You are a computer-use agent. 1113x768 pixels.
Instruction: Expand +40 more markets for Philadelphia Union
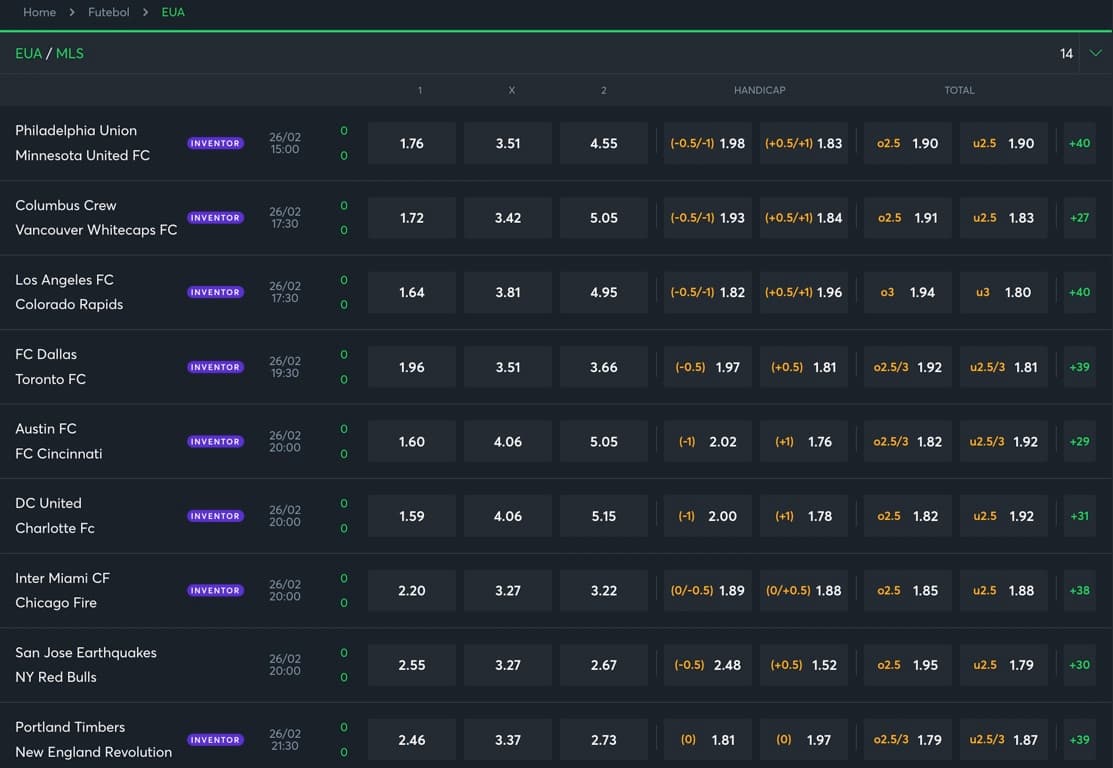point(1080,143)
